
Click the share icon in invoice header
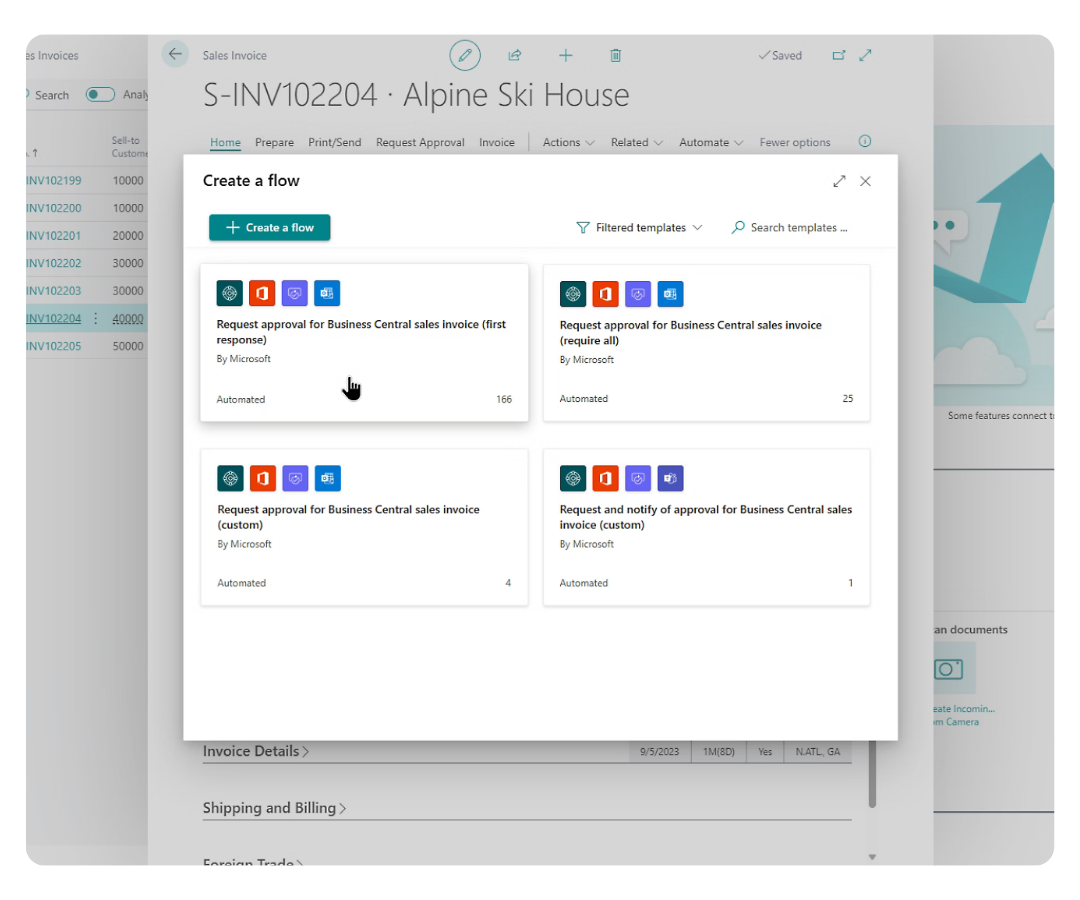(x=515, y=55)
